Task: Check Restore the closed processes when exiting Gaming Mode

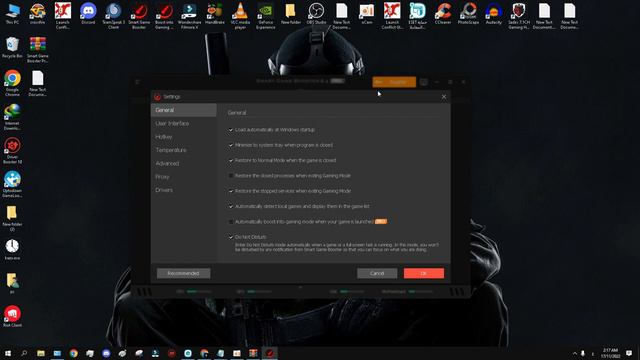Action: 231,176
